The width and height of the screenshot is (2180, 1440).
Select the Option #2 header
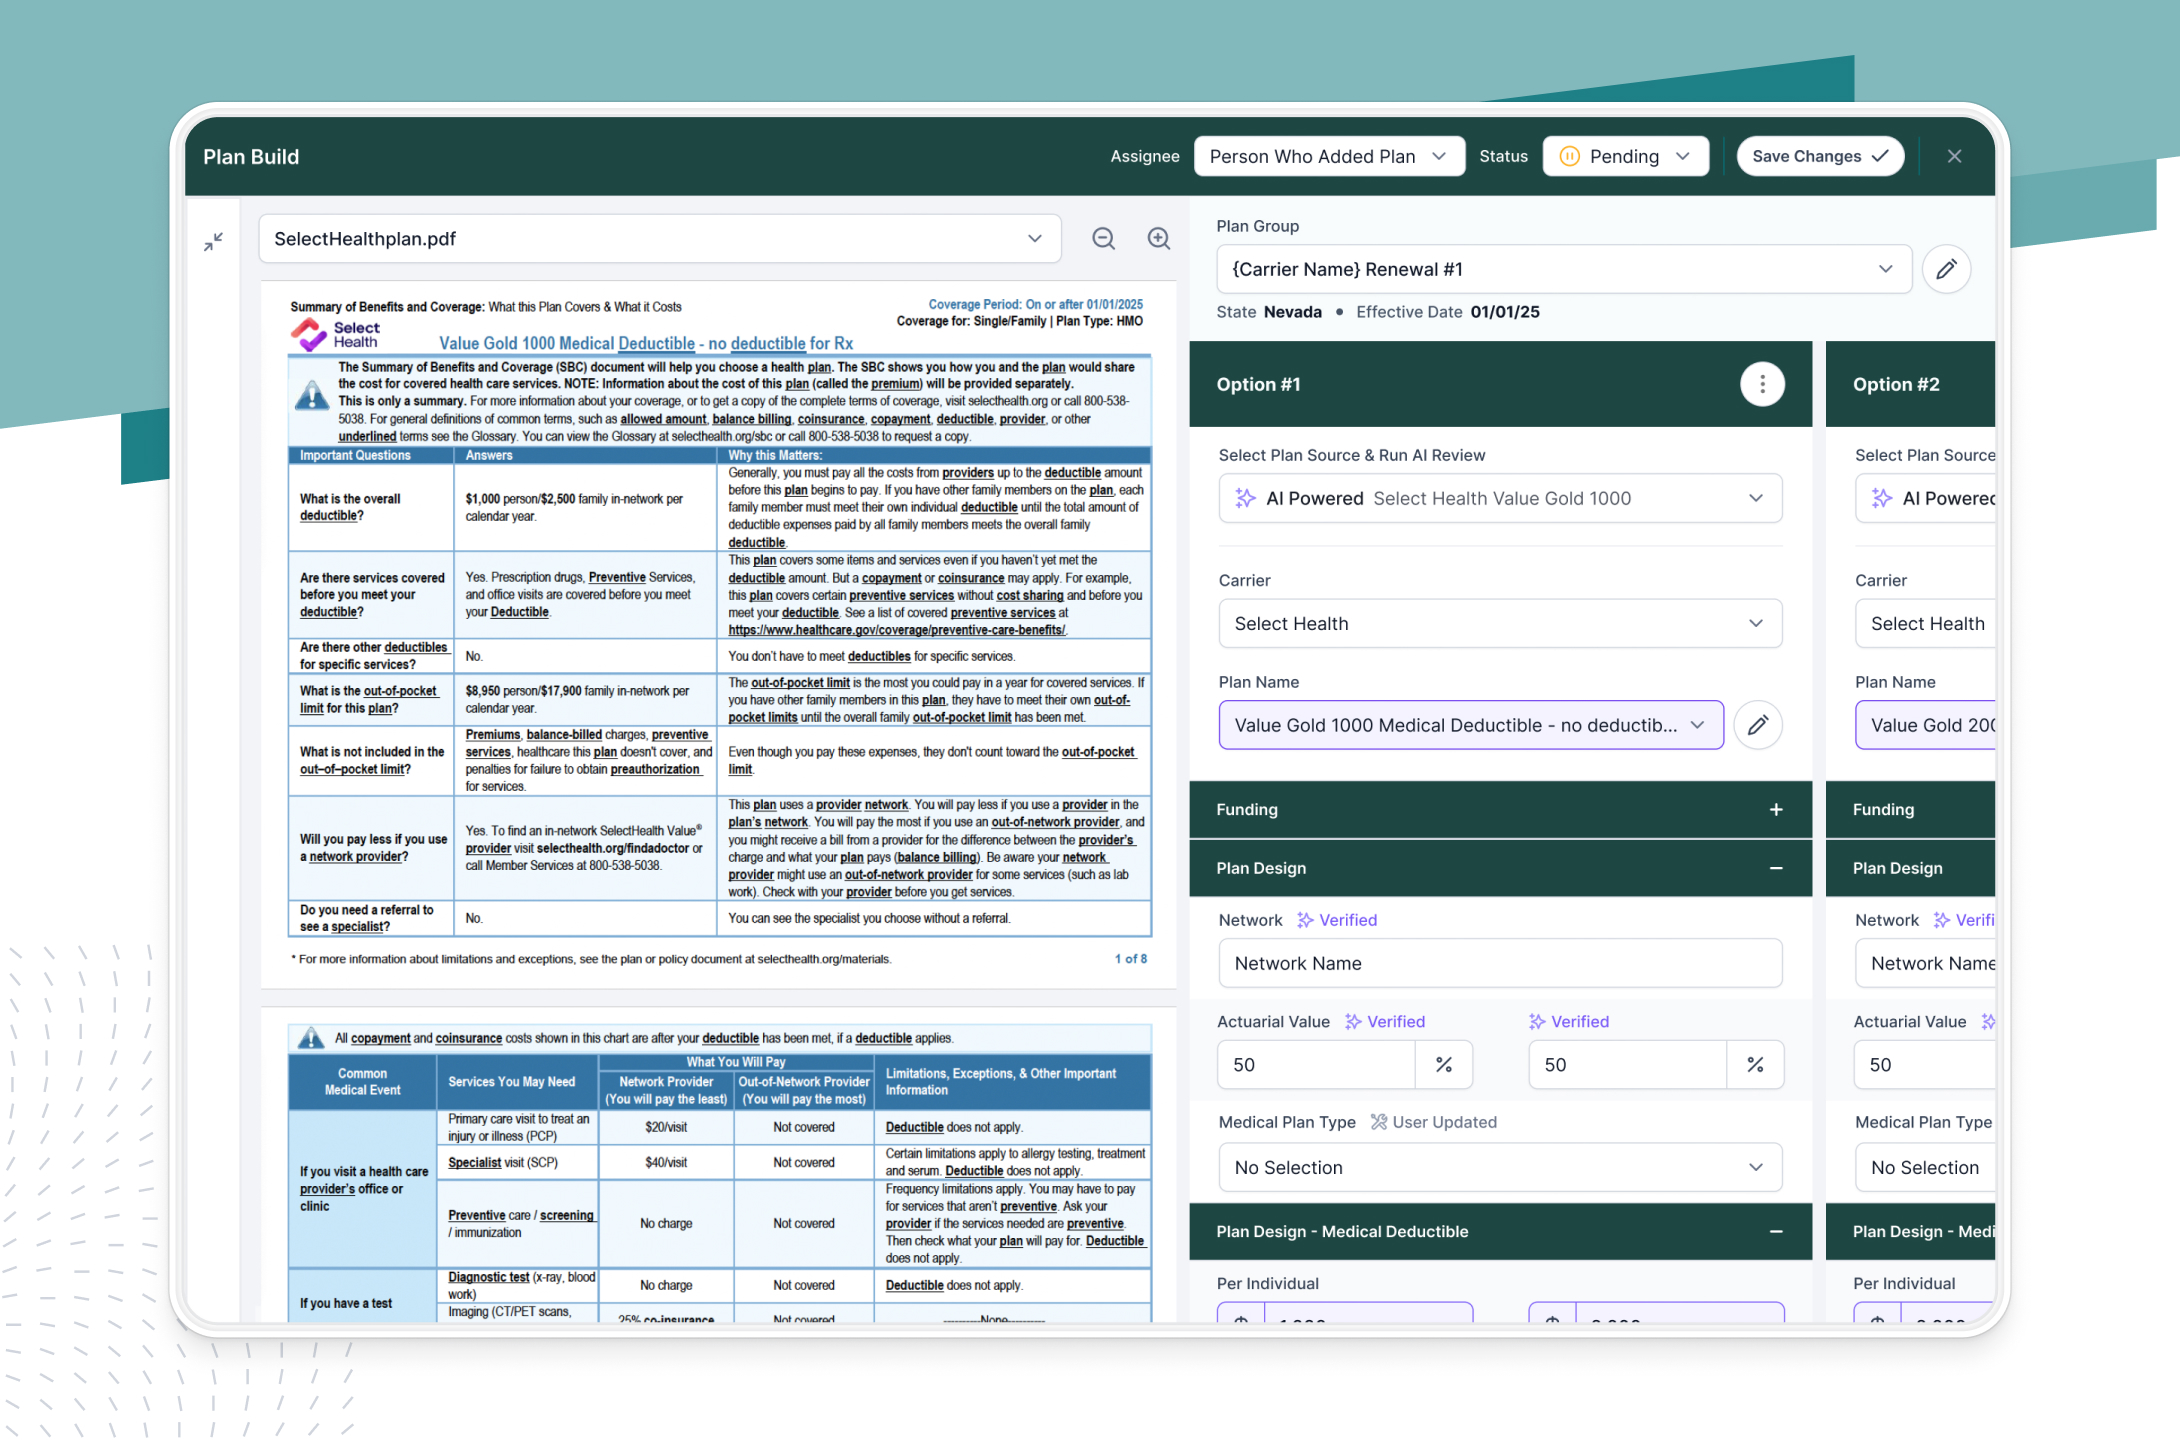point(1895,384)
